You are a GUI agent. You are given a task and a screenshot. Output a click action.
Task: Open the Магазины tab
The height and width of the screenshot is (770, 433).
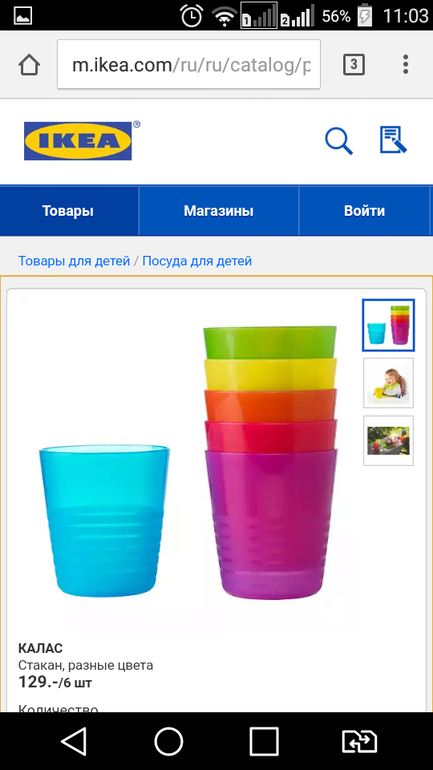(x=218, y=211)
